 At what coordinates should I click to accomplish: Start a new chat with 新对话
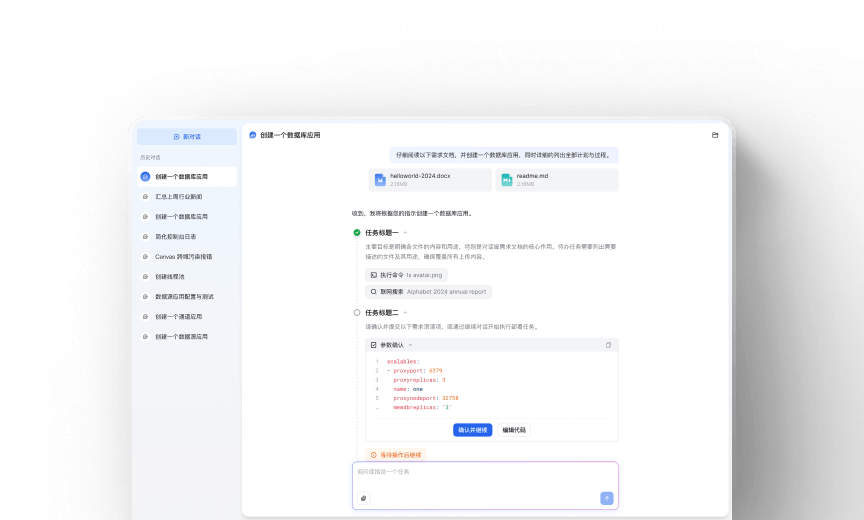click(x=187, y=136)
